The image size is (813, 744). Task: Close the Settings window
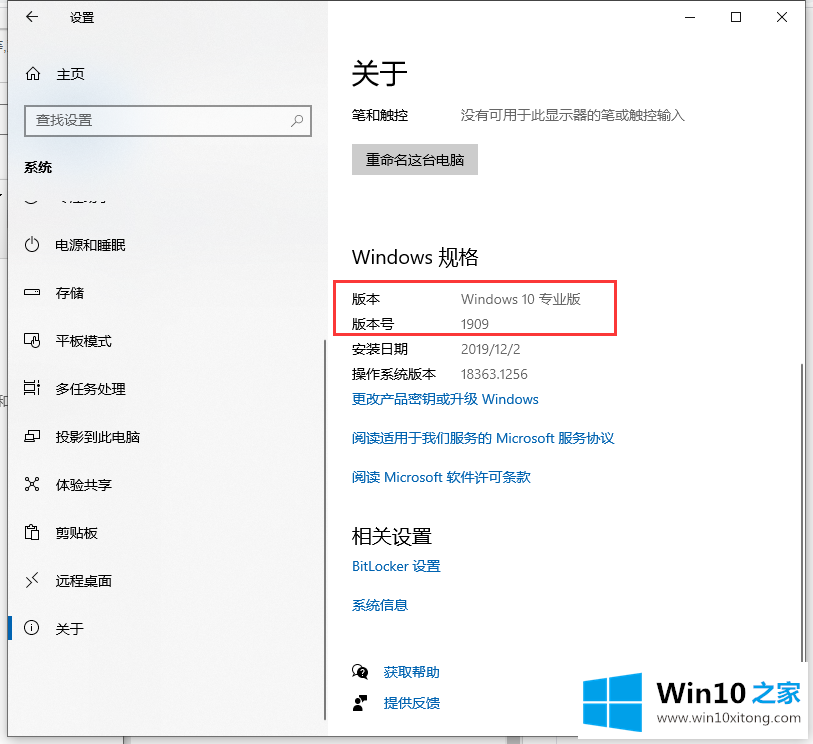coord(782,17)
